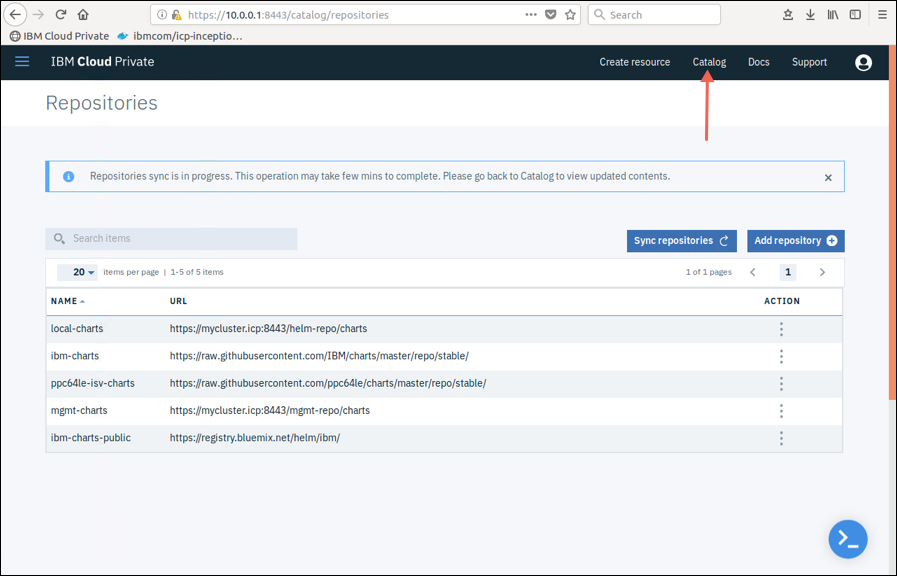
Task: Open Firefox application menu
Action: click(882, 15)
